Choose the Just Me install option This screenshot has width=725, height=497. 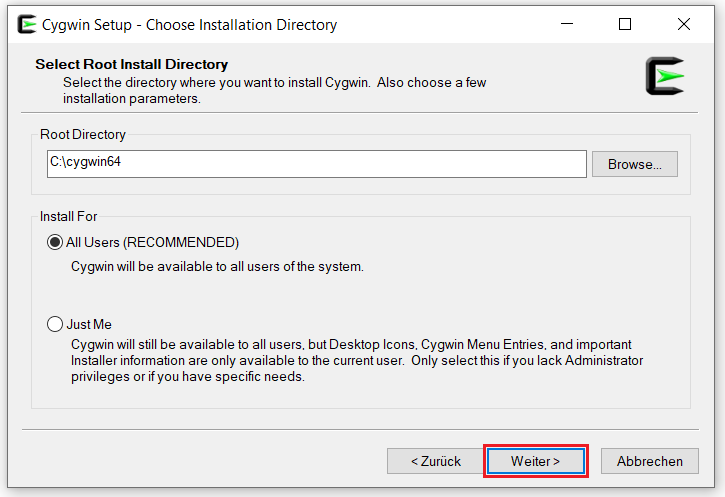coord(55,324)
